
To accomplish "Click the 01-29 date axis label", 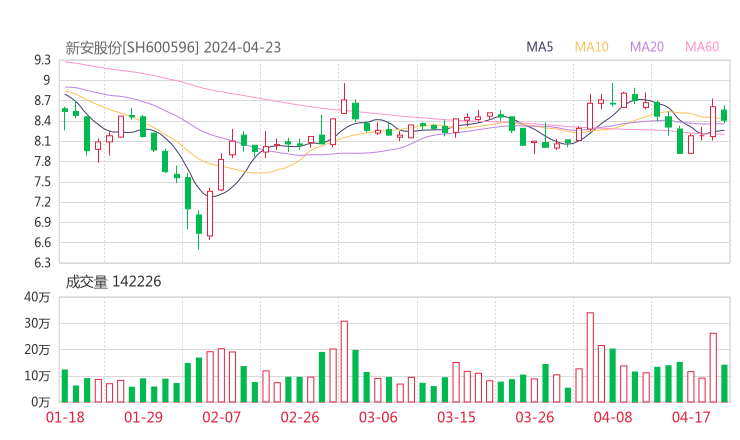I will coord(143,417).
